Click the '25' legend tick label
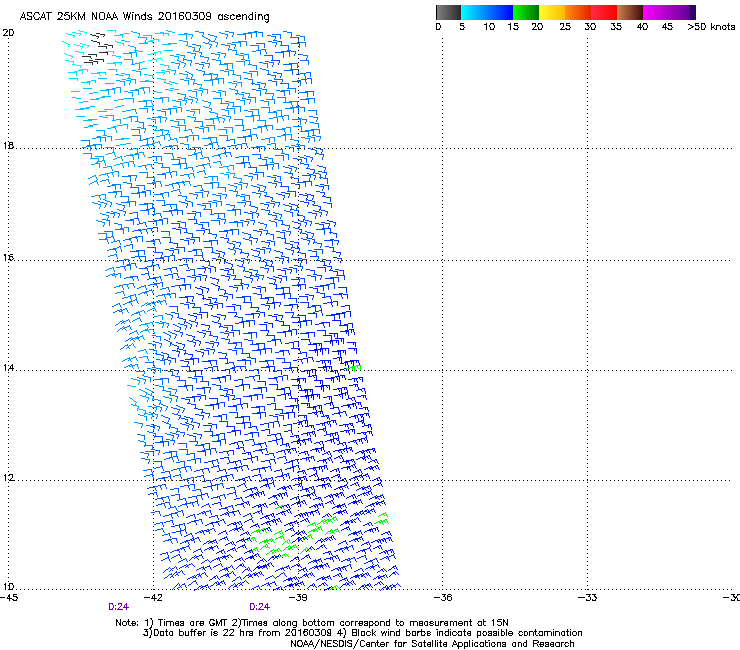The image size is (740, 650). [565, 27]
